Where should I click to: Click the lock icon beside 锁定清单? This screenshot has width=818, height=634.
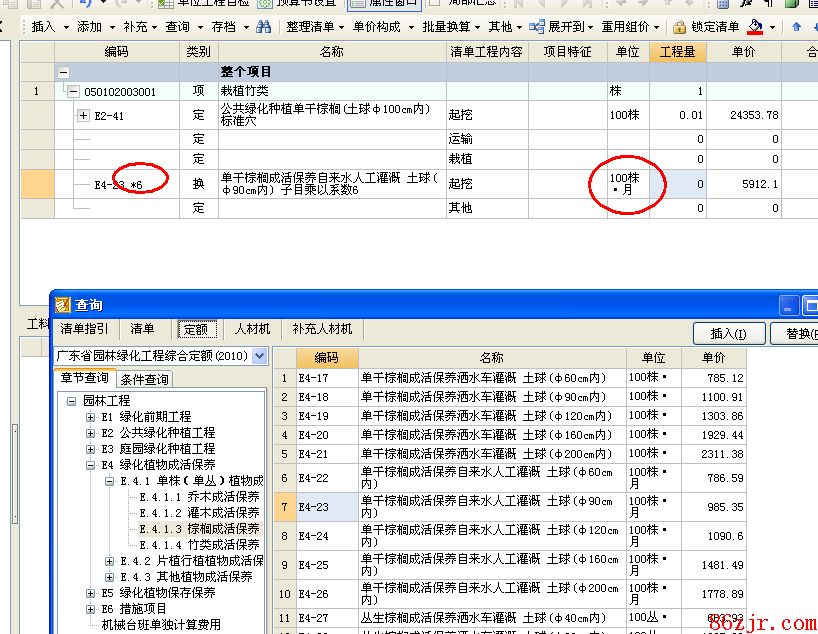click(x=680, y=27)
